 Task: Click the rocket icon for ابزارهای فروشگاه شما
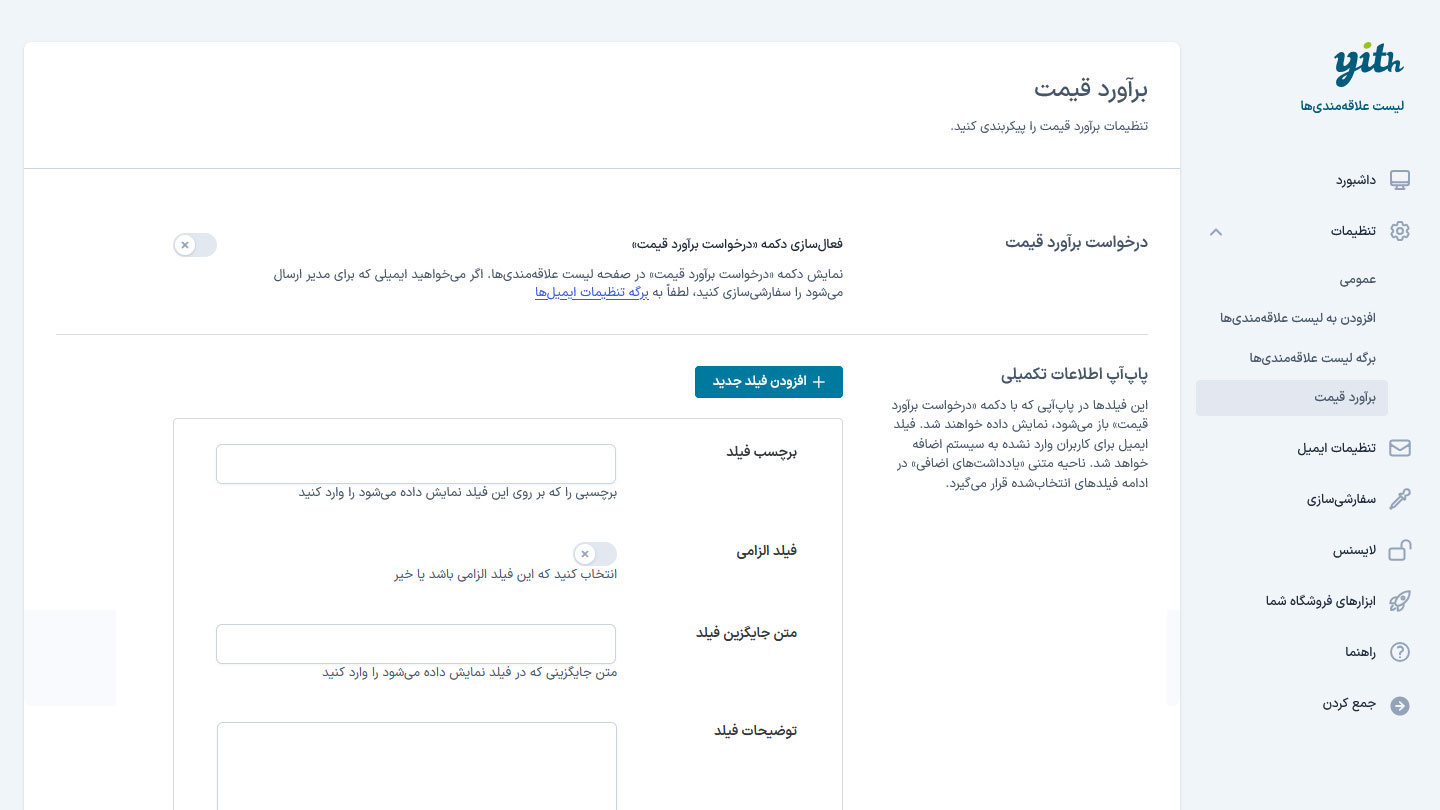point(1400,601)
